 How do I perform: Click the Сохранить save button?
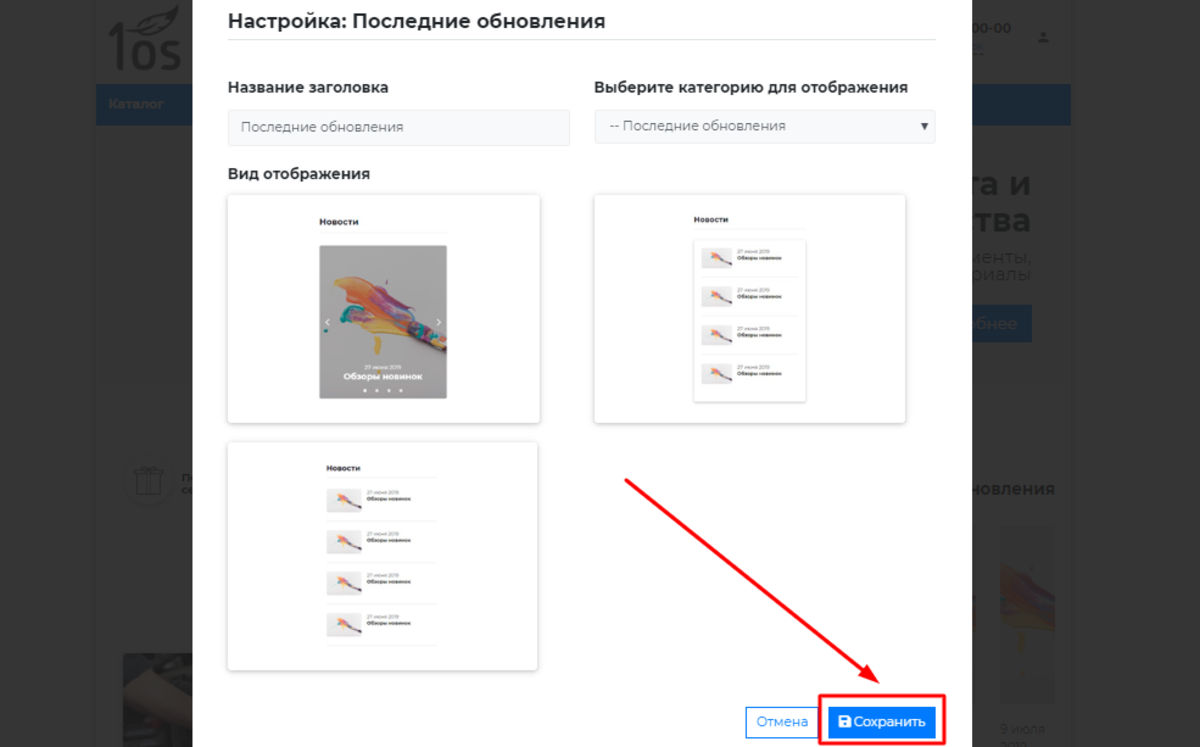tap(881, 722)
